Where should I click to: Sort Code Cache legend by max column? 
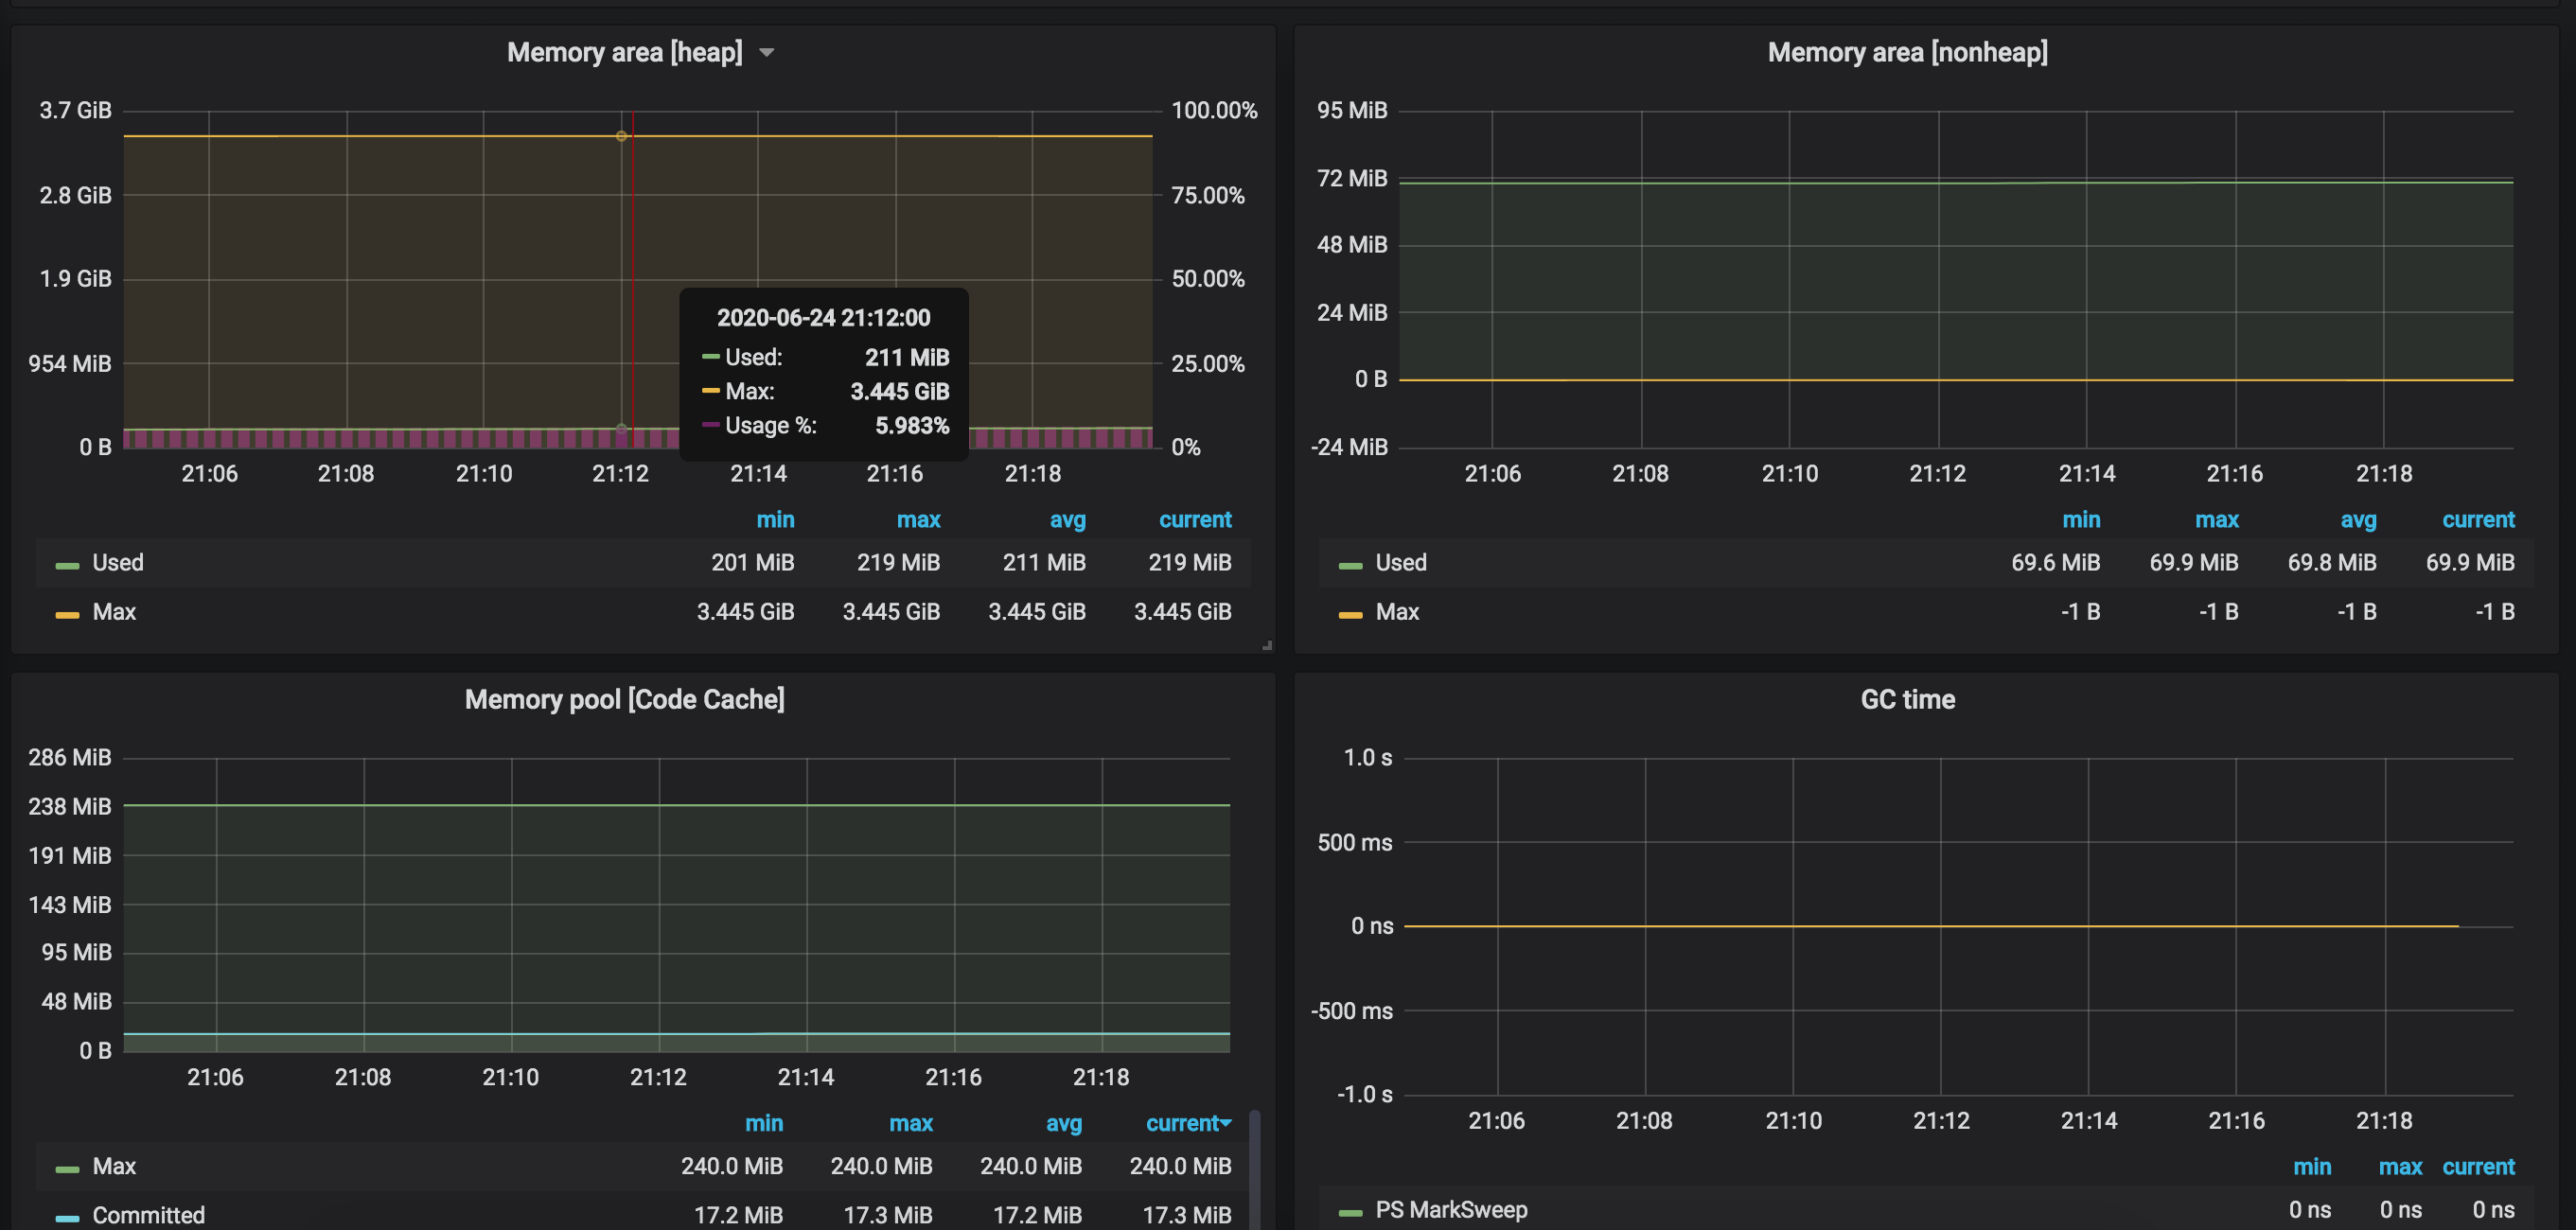911,1123
